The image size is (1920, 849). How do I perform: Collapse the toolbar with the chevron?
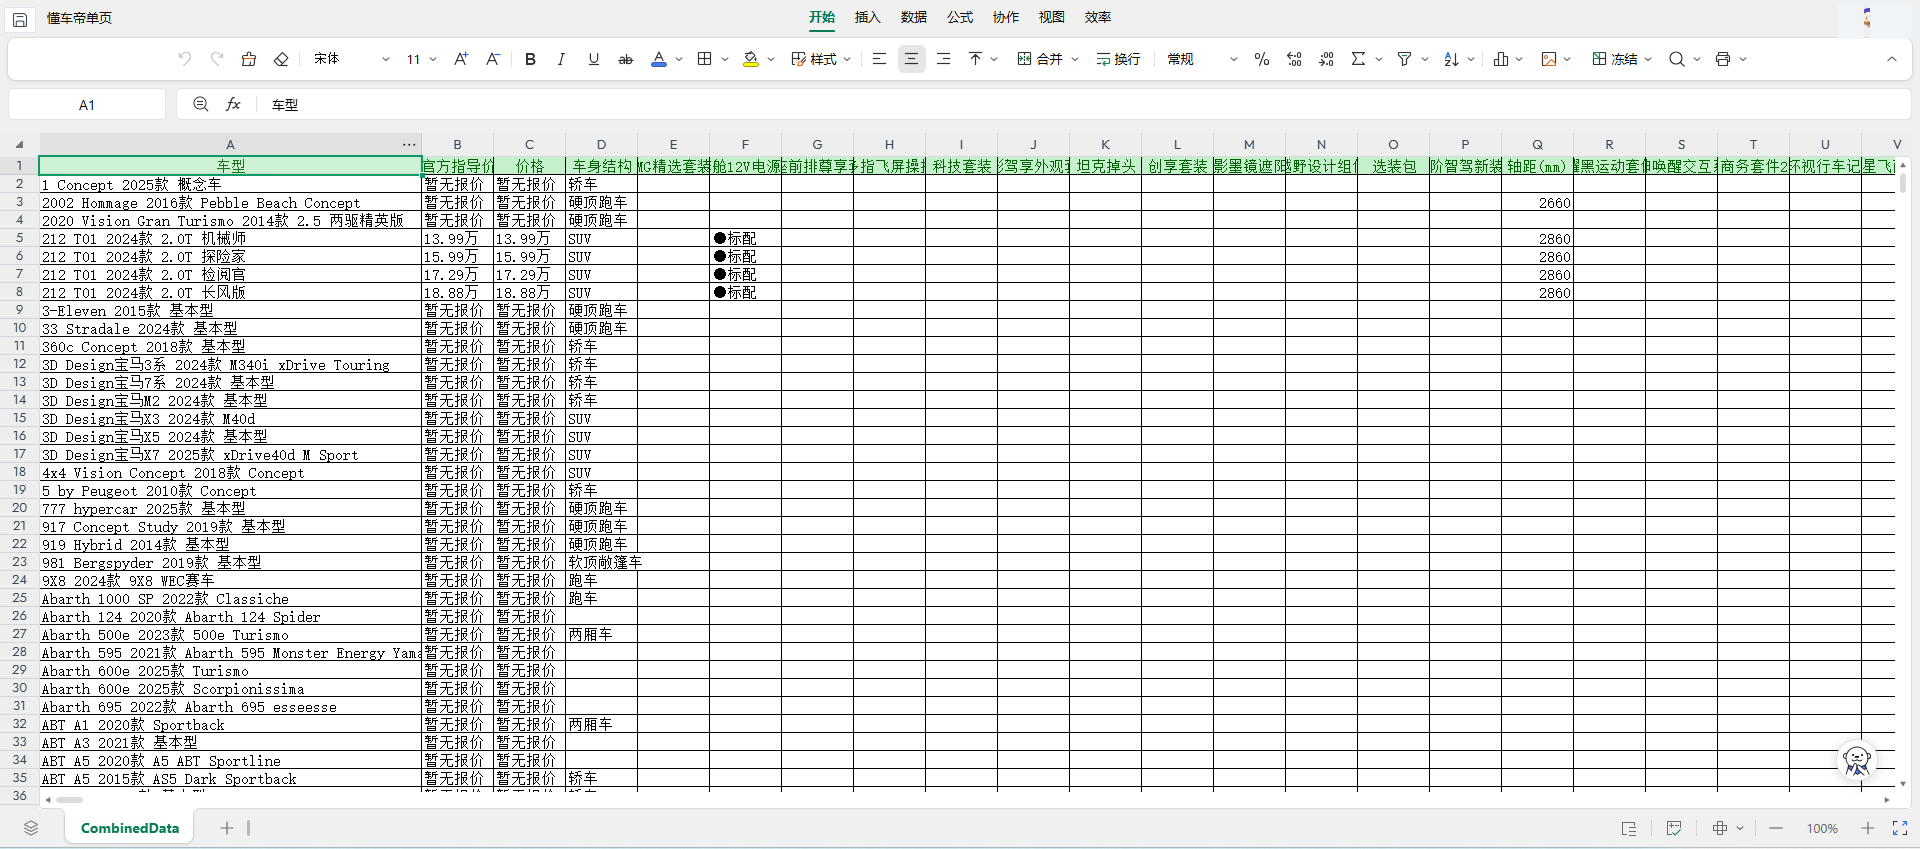(1892, 59)
